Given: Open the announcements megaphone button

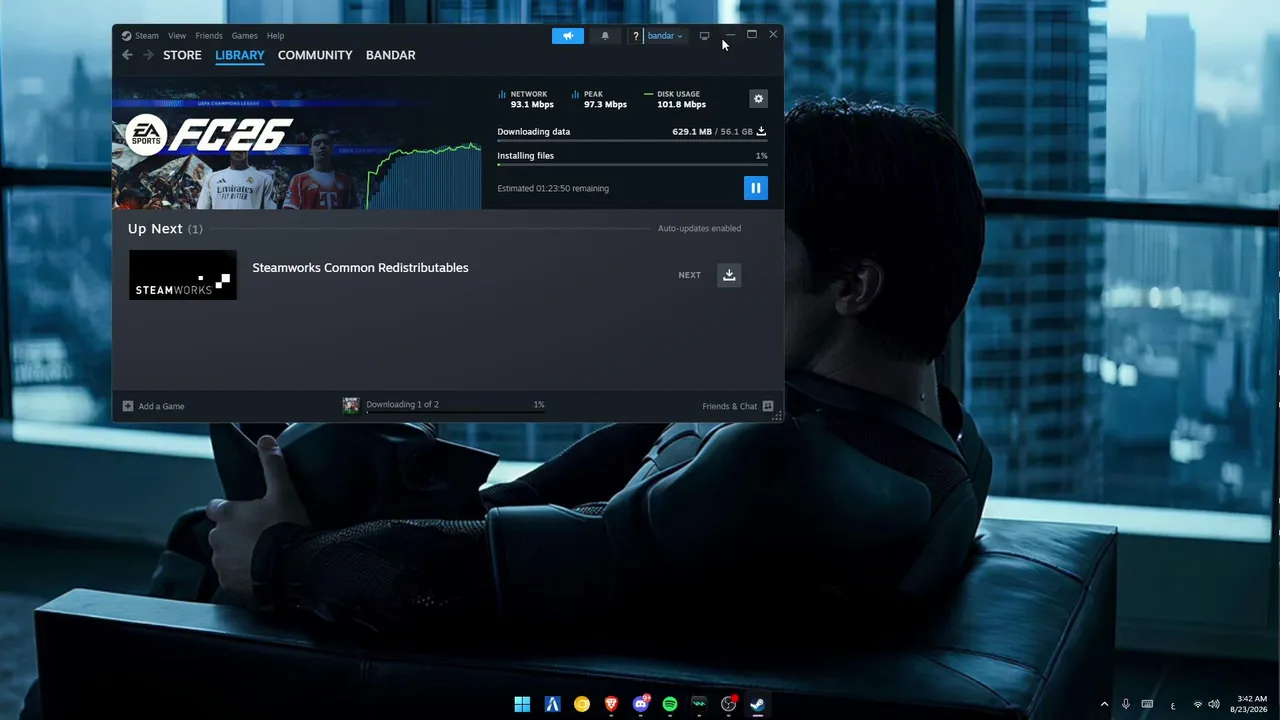Looking at the screenshot, I should click(568, 36).
